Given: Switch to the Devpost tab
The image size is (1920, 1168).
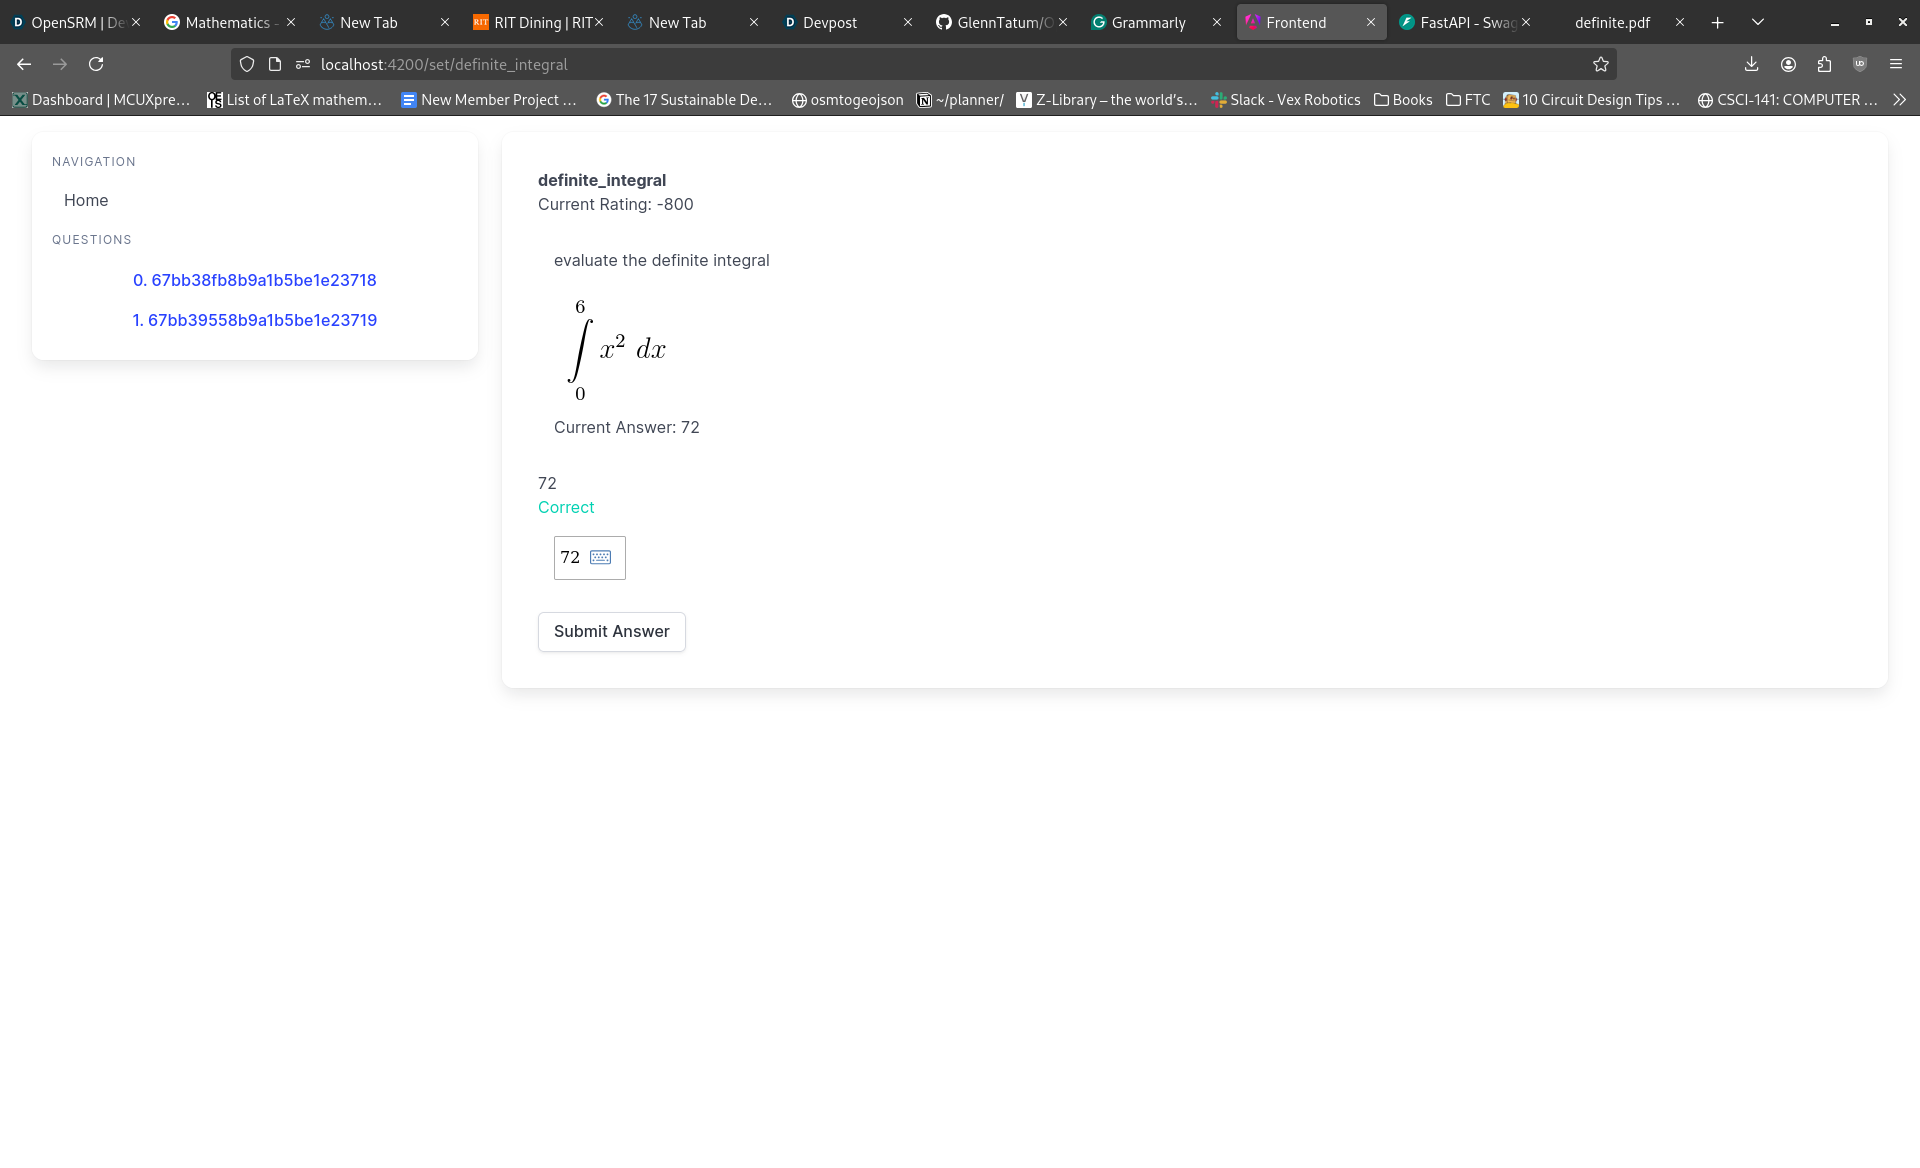Looking at the screenshot, I should click(830, 22).
